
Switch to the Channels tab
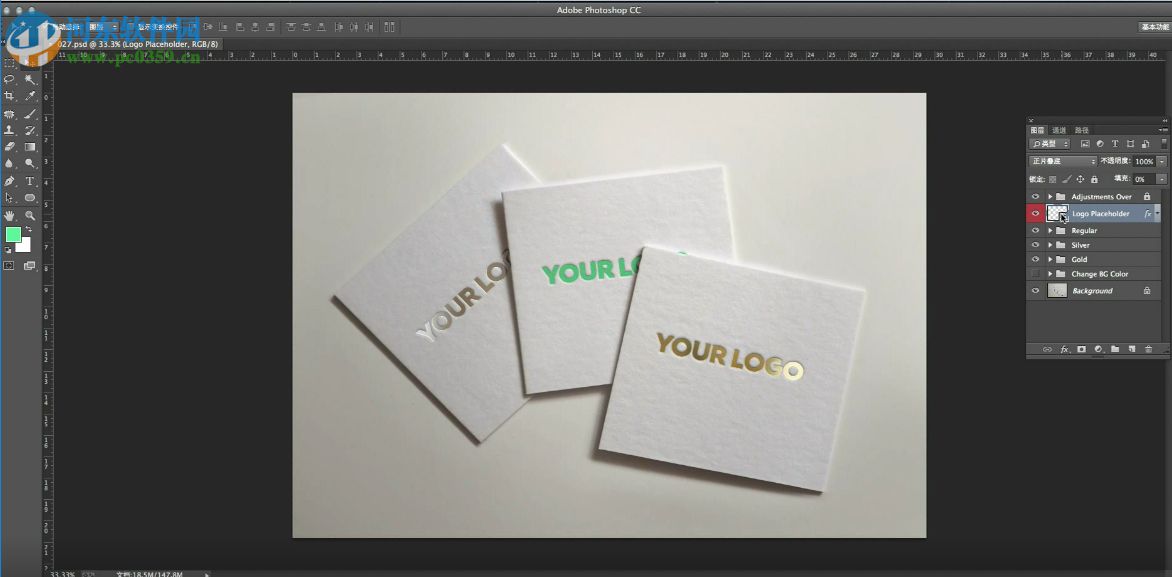[x=1059, y=130]
